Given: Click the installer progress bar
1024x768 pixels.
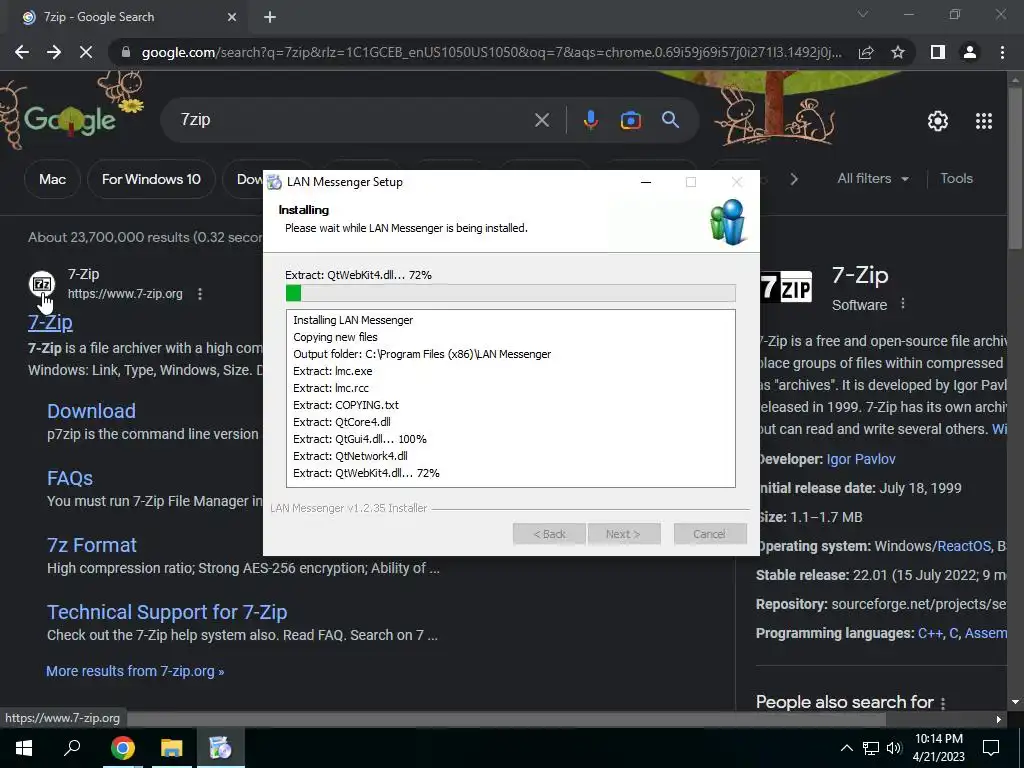Looking at the screenshot, I should tap(511, 293).
